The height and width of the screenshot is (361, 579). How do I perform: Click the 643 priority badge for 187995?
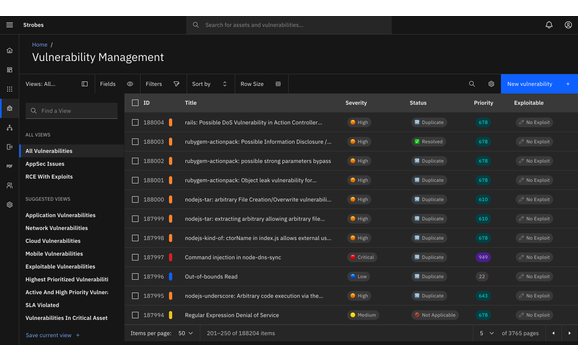(x=483, y=296)
